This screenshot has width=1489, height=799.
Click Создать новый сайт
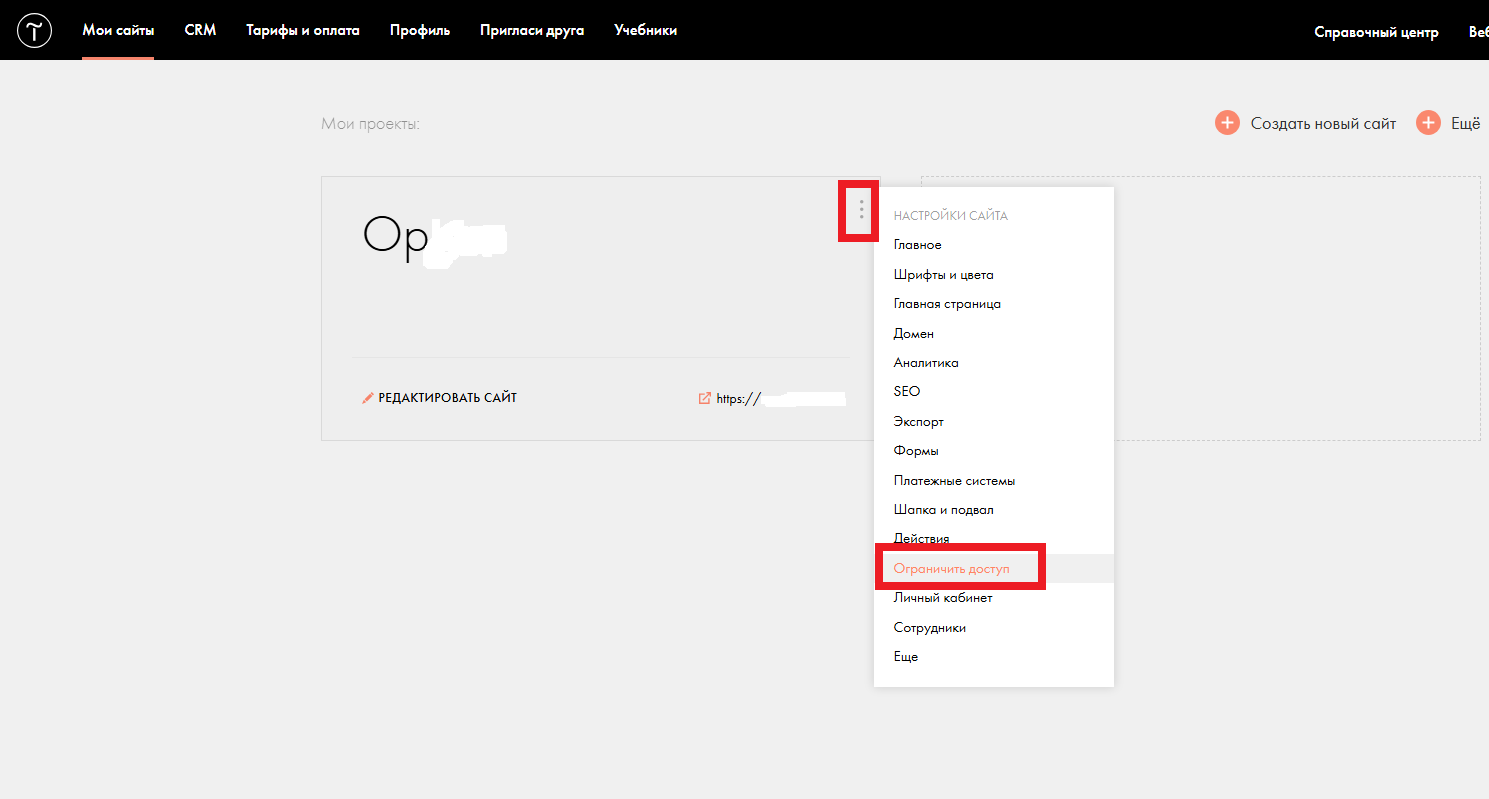1323,124
